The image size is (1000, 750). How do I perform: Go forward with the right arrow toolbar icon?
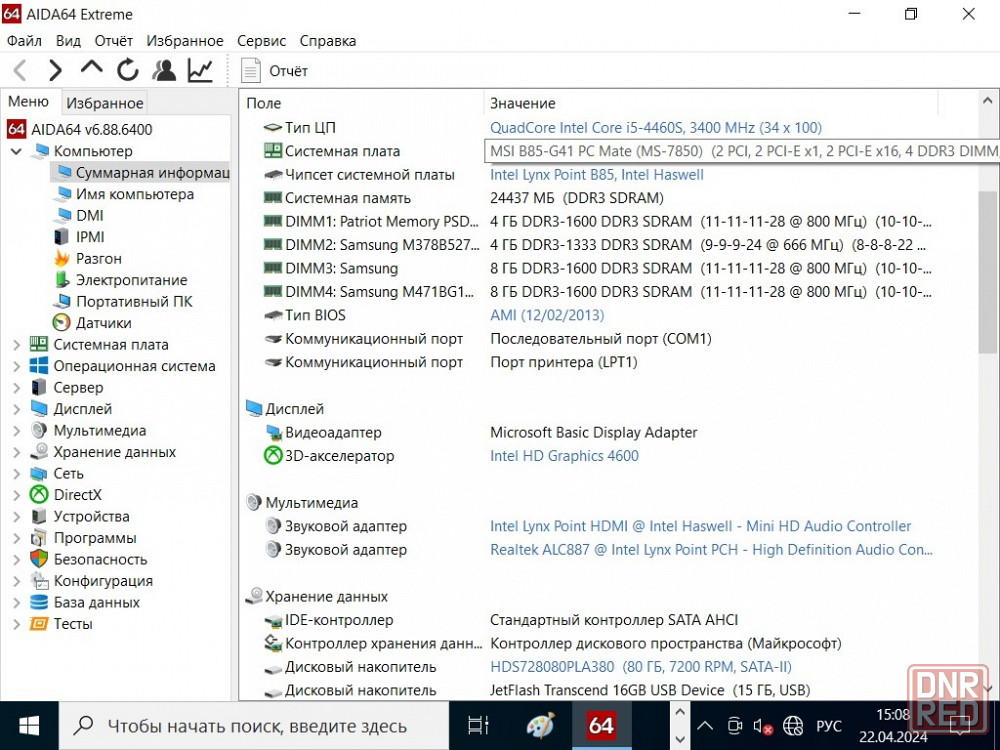[x=55, y=70]
